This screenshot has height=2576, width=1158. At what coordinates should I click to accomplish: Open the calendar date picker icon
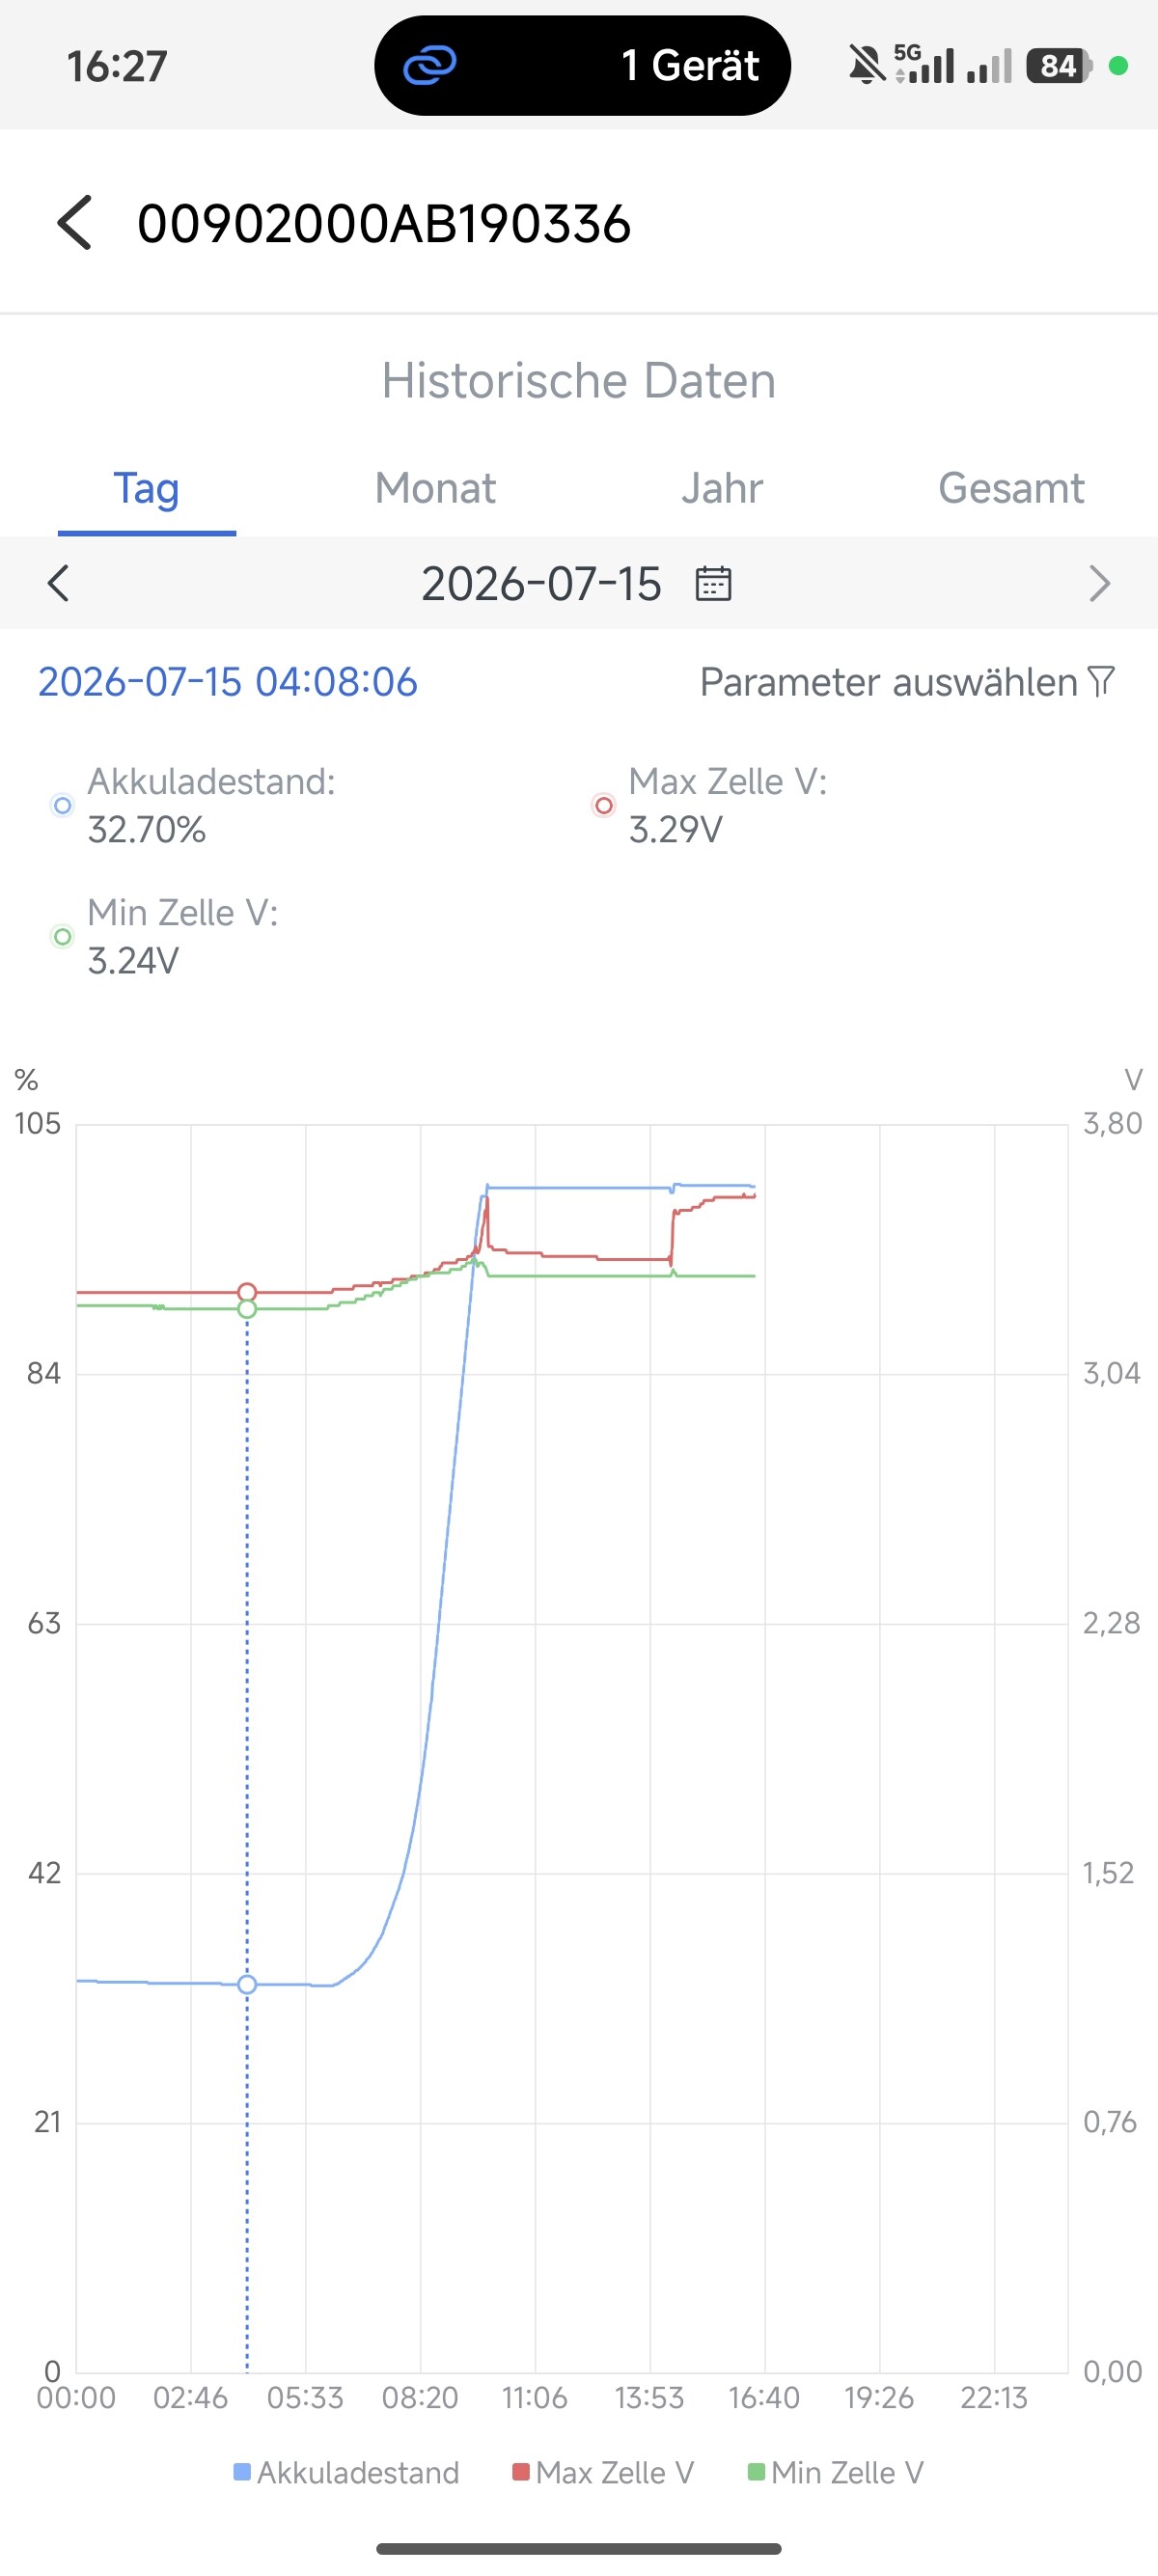pos(713,583)
